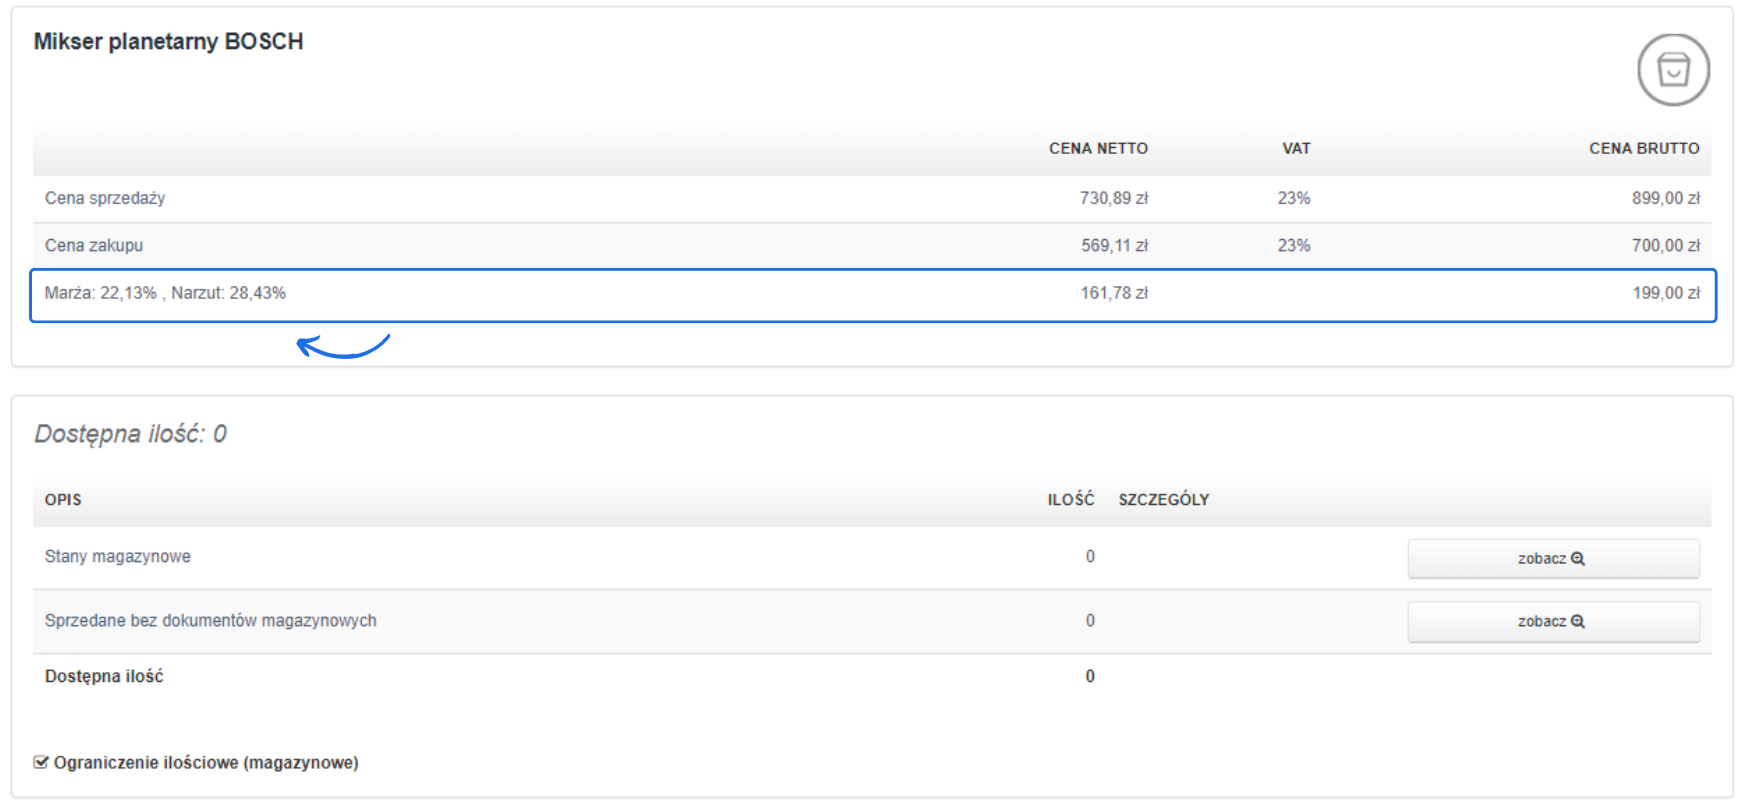The height and width of the screenshot is (805, 1742).
Task: Click the CENA NETTO column header
Action: click(1098, 149)
